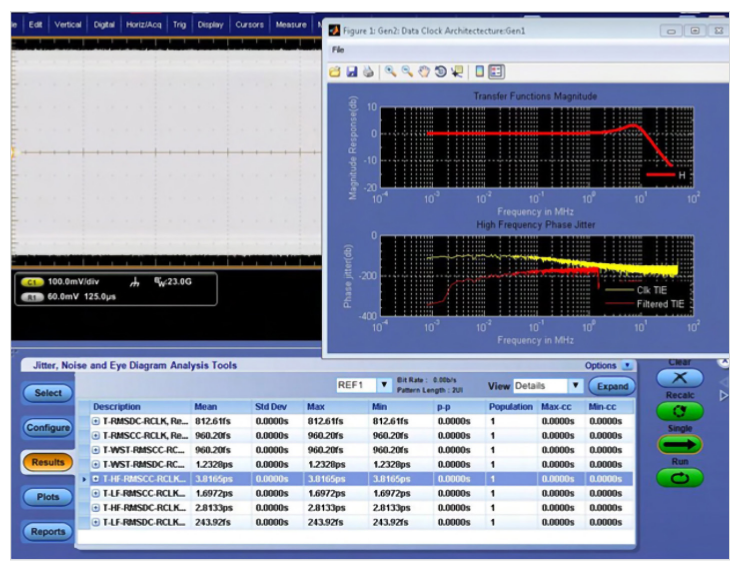The height and width of the screenshot is (567, 738).
Task: Click the green Run button
Action: [679, 478]
